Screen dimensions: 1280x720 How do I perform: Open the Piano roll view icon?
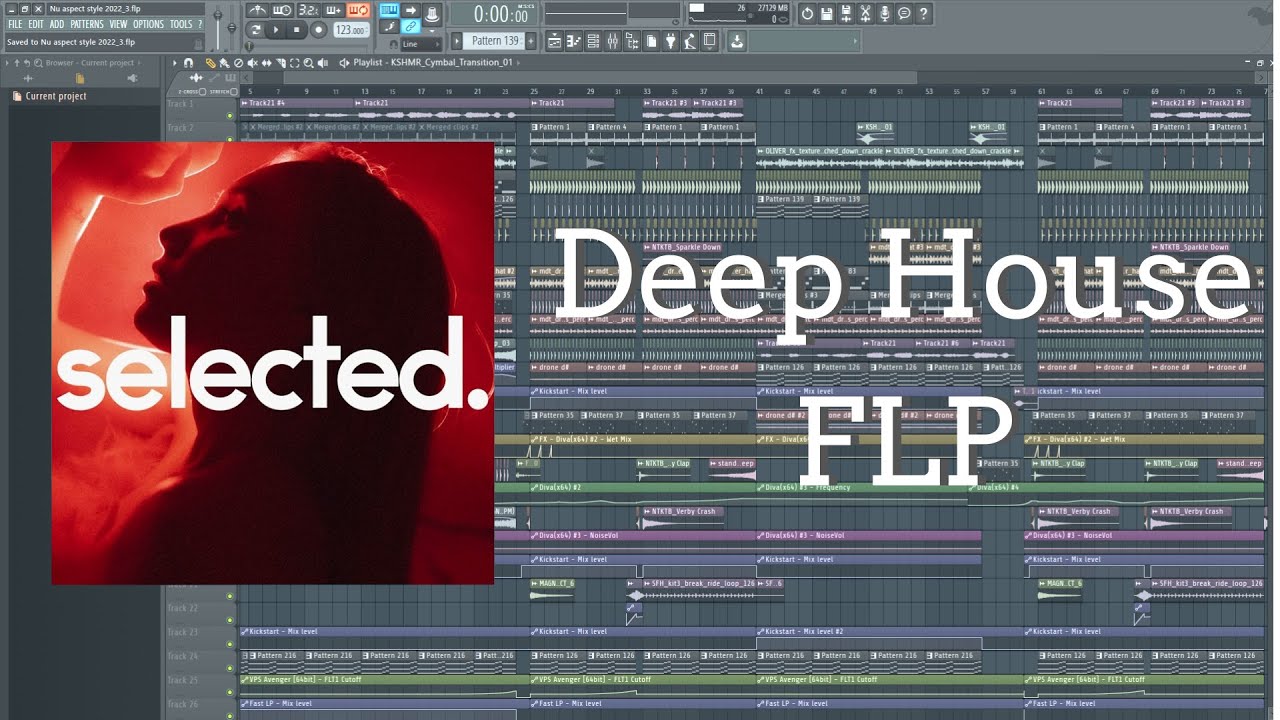tap(574, 41)
